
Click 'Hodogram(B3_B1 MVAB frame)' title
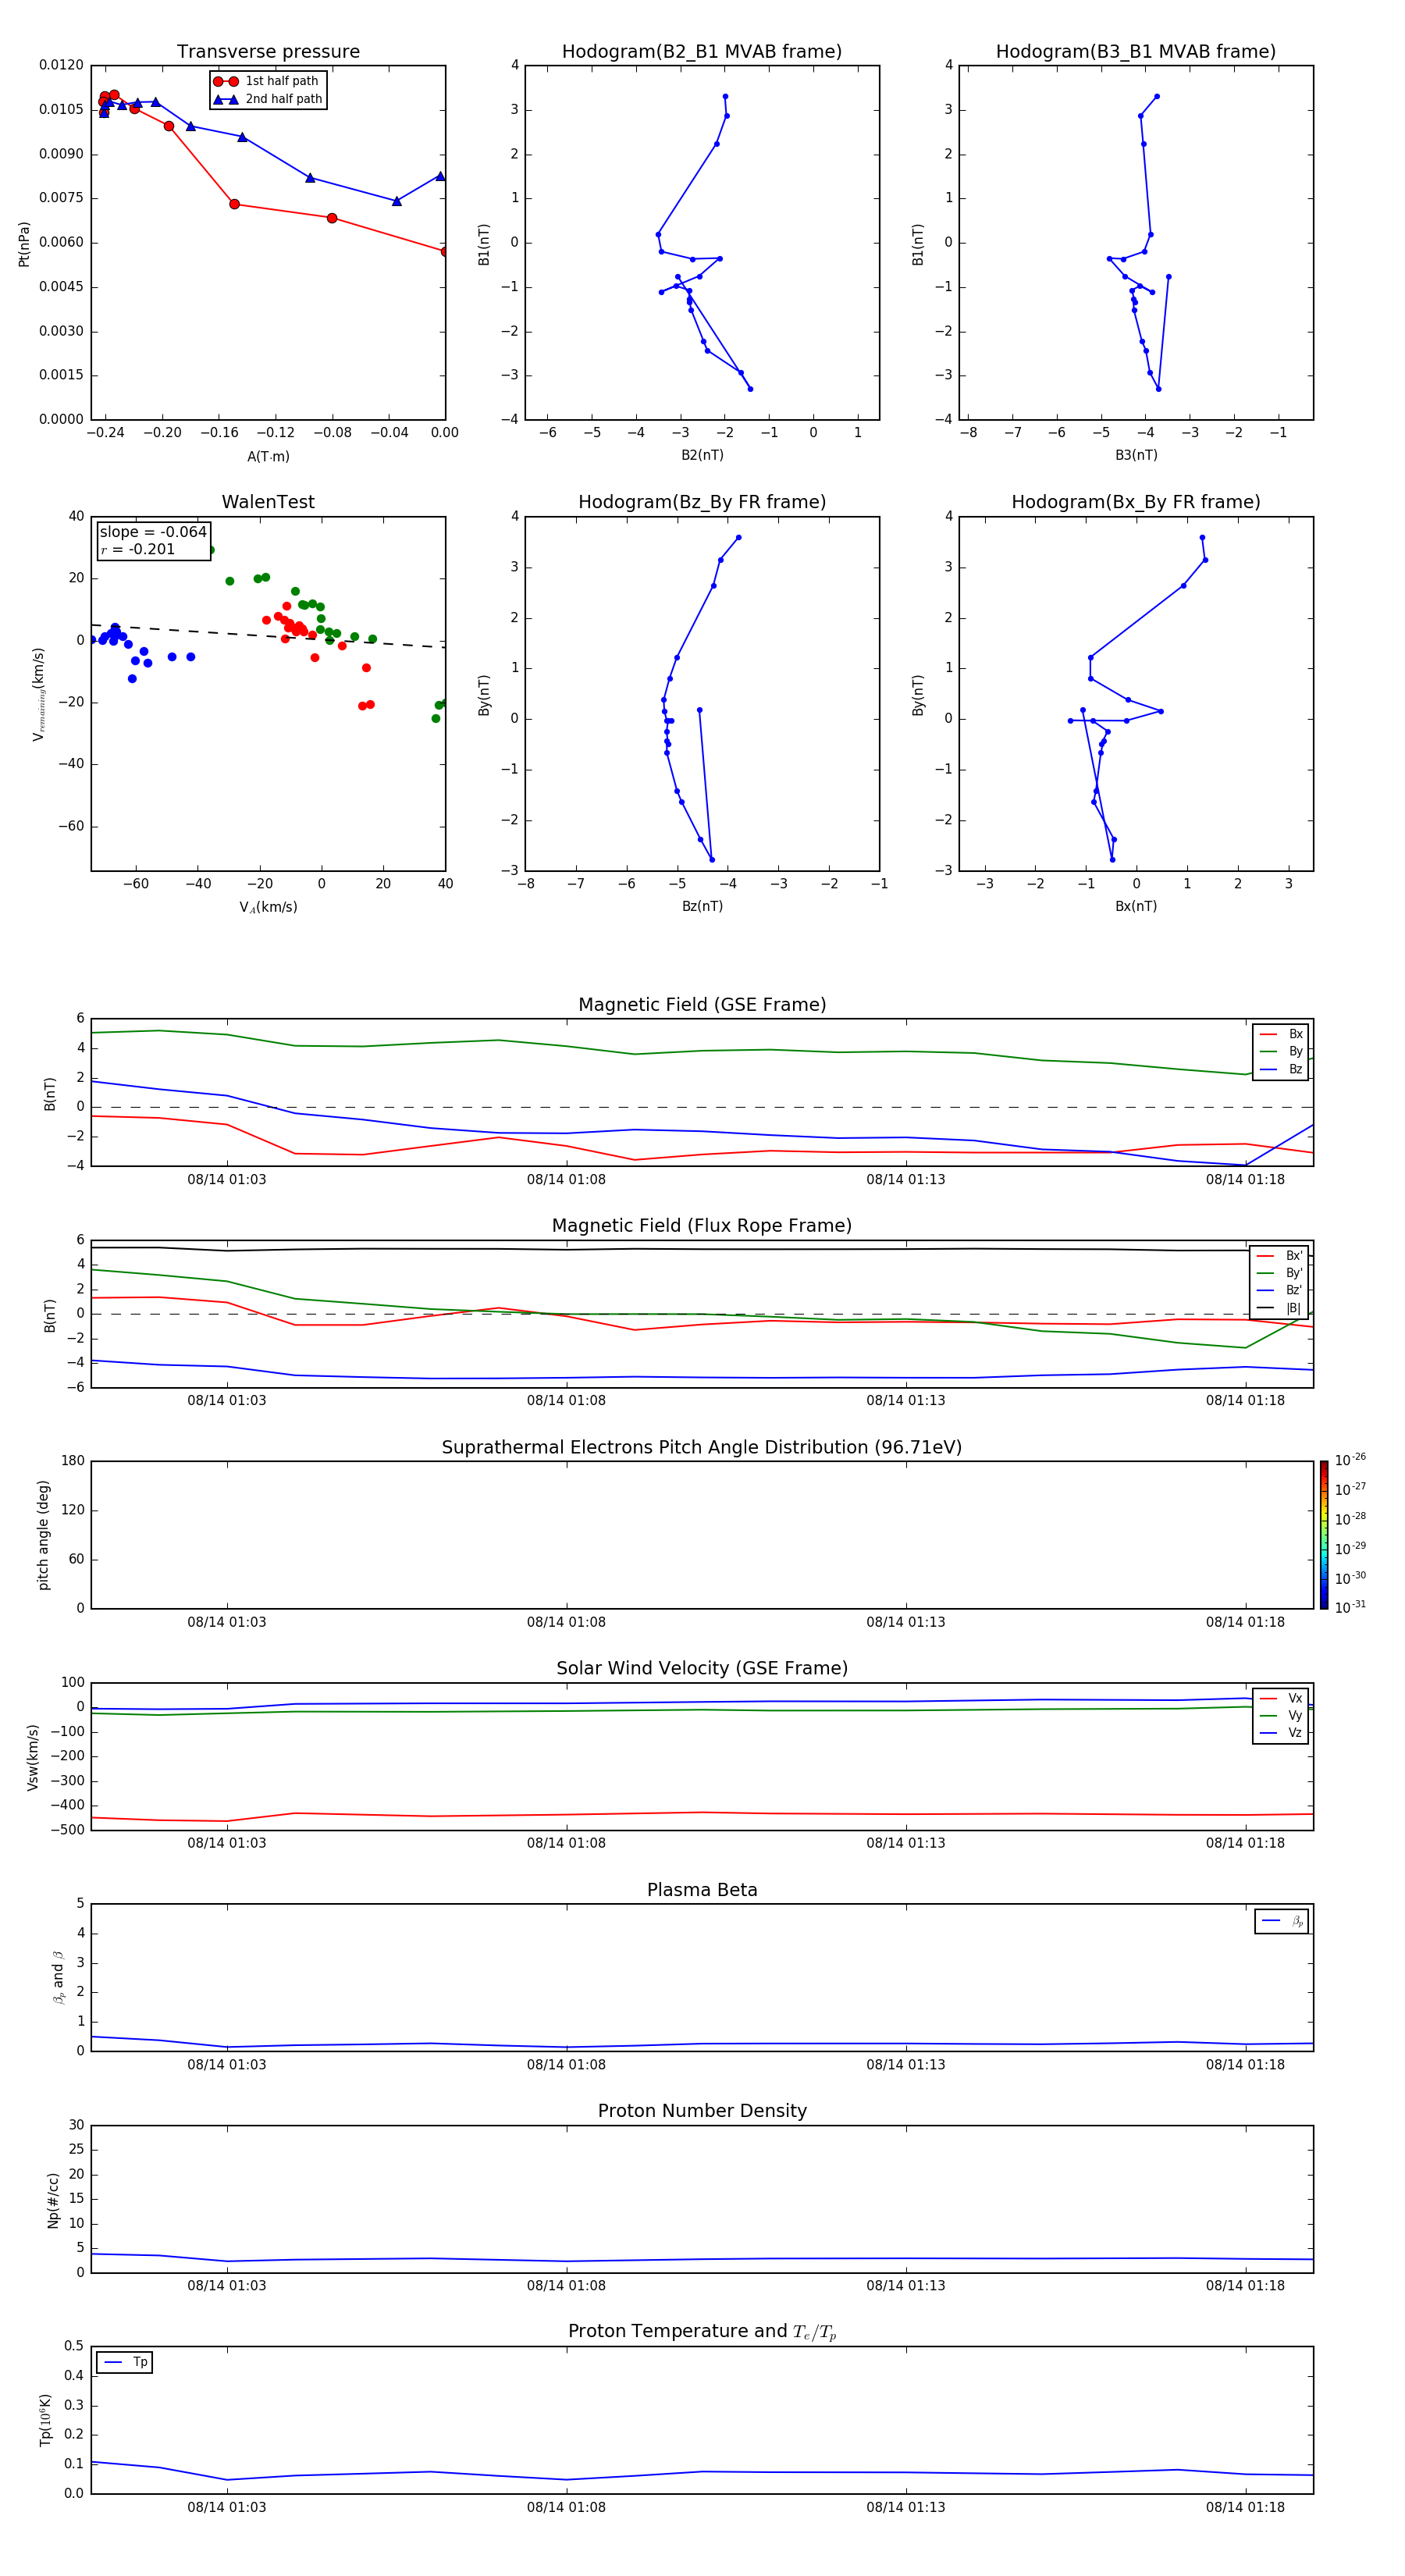1136,52
